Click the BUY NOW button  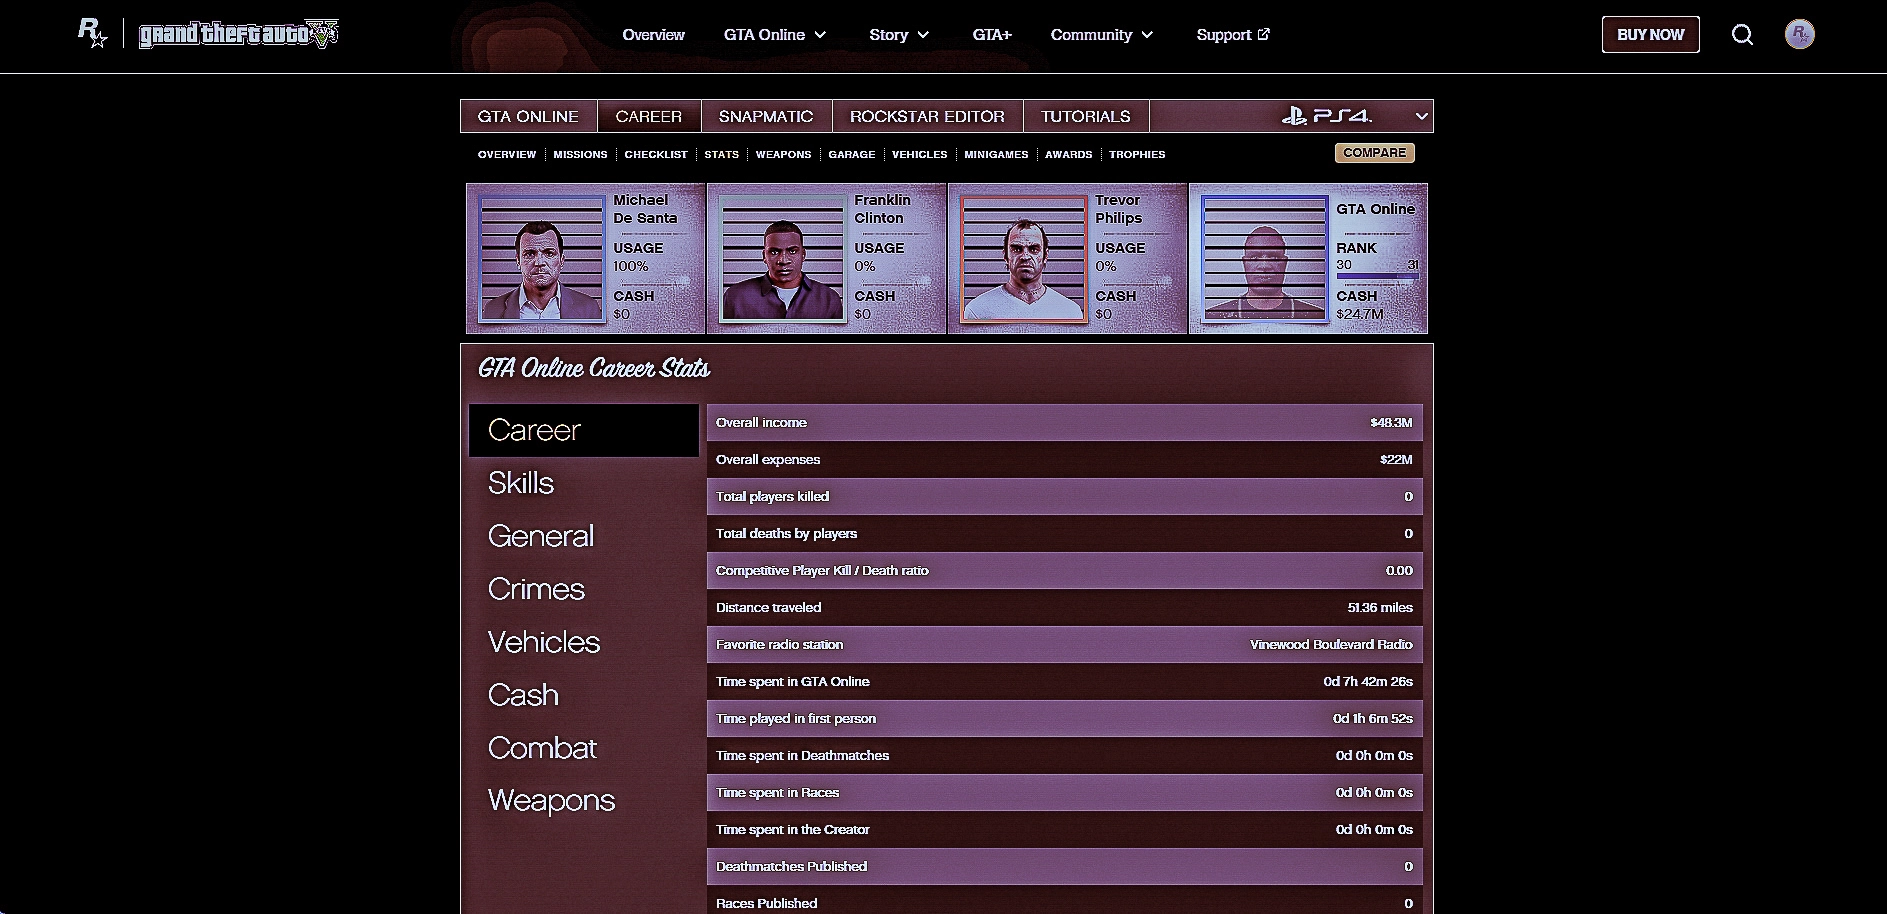point(1650,35)
